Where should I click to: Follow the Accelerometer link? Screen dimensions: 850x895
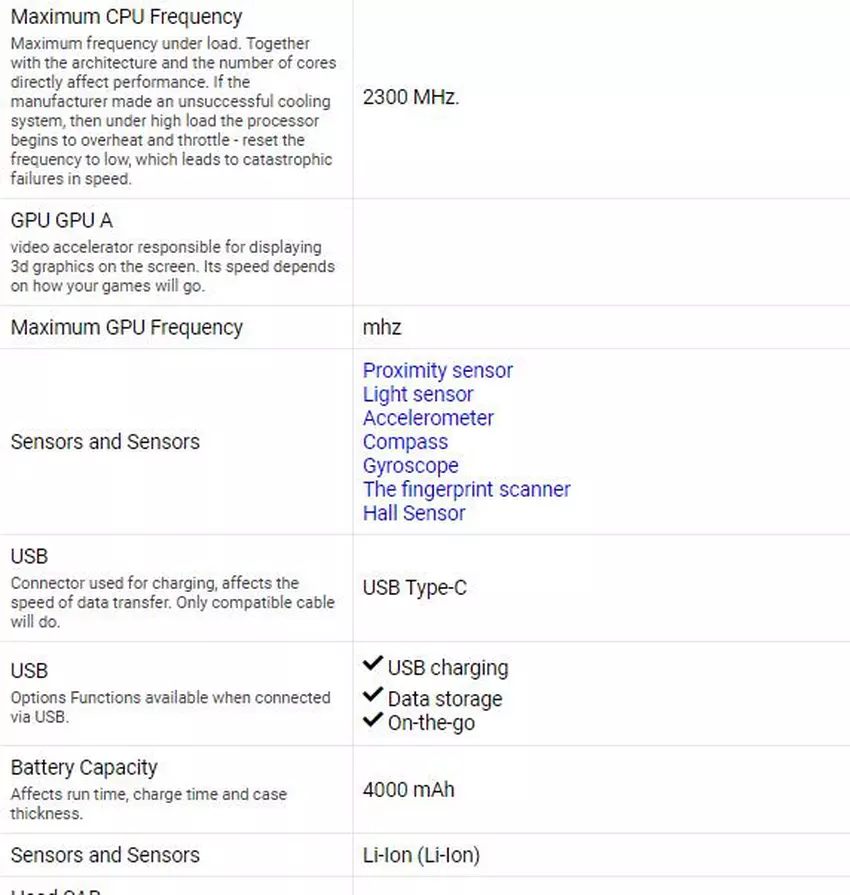pyautogui.click(x=428, y=418)
